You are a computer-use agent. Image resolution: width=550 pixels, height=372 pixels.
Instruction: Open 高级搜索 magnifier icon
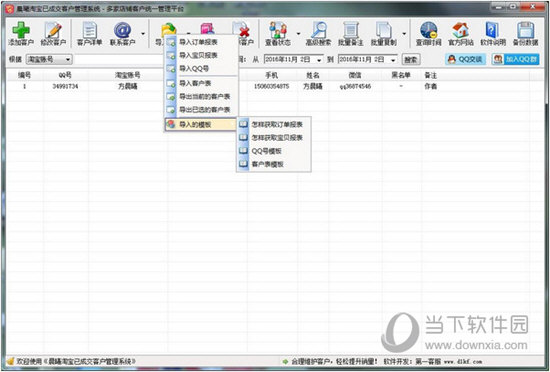pyautogui.click(x=318, y=30)
